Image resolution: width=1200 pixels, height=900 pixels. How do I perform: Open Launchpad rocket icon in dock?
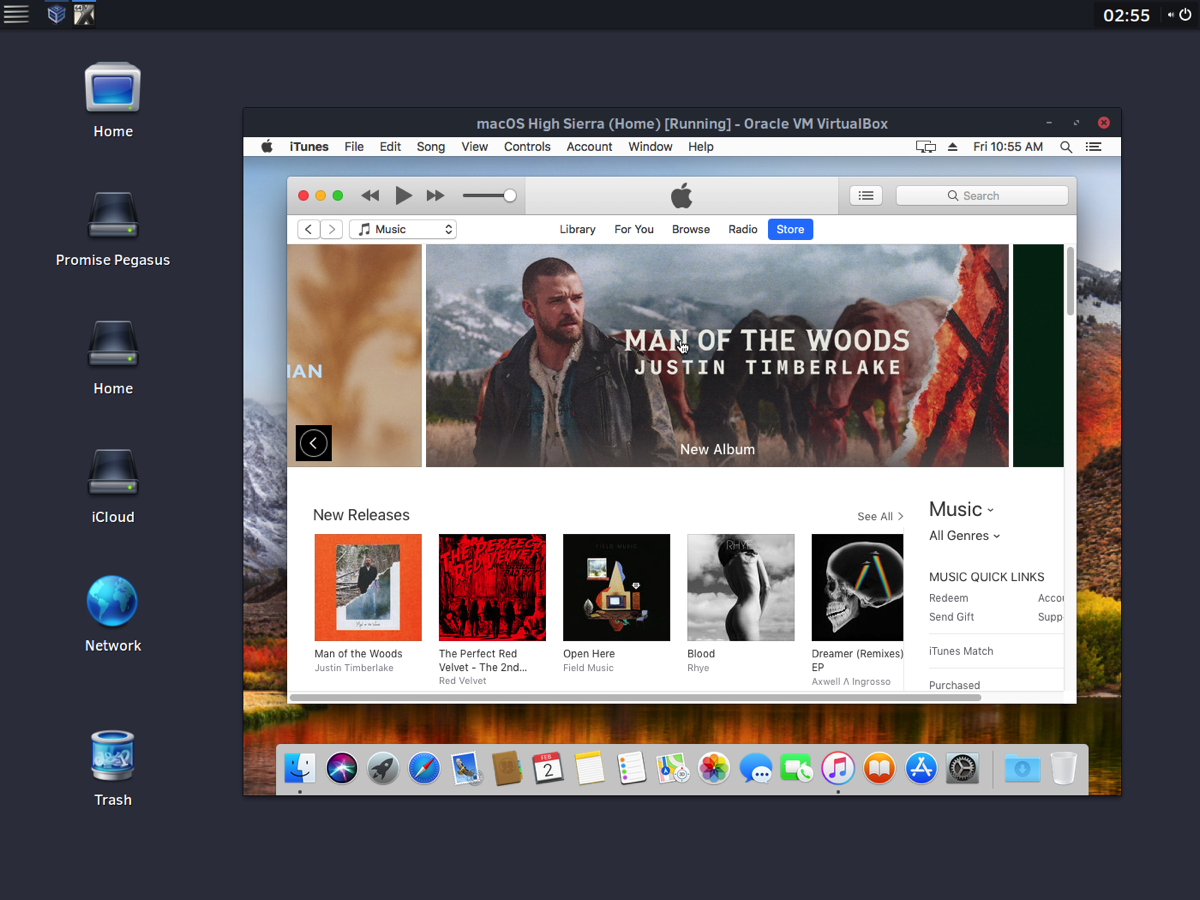[383, 768]
